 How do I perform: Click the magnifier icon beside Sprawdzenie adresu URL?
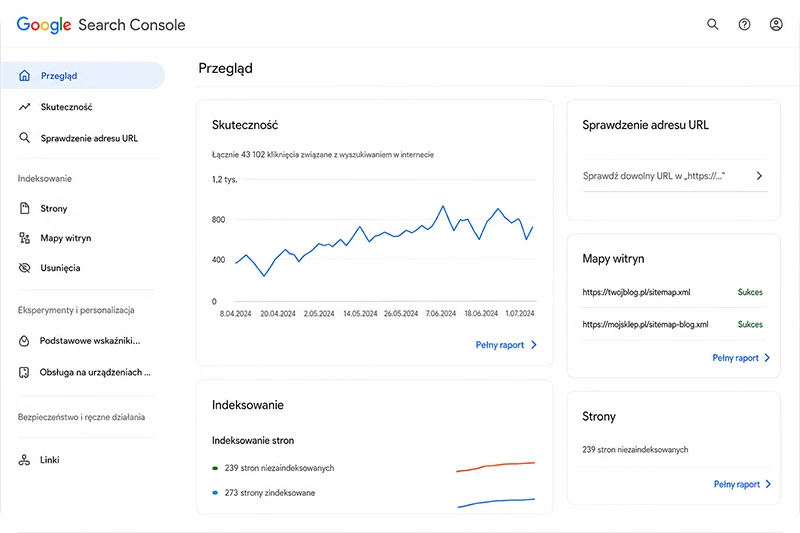pos(24,138)
